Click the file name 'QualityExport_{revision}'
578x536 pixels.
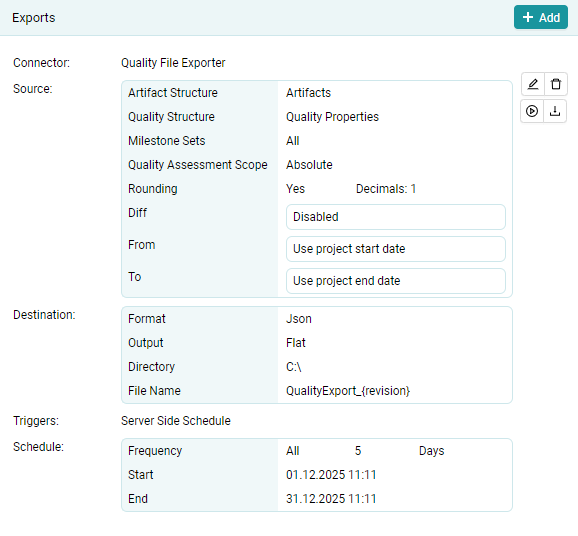pos(348,391)
